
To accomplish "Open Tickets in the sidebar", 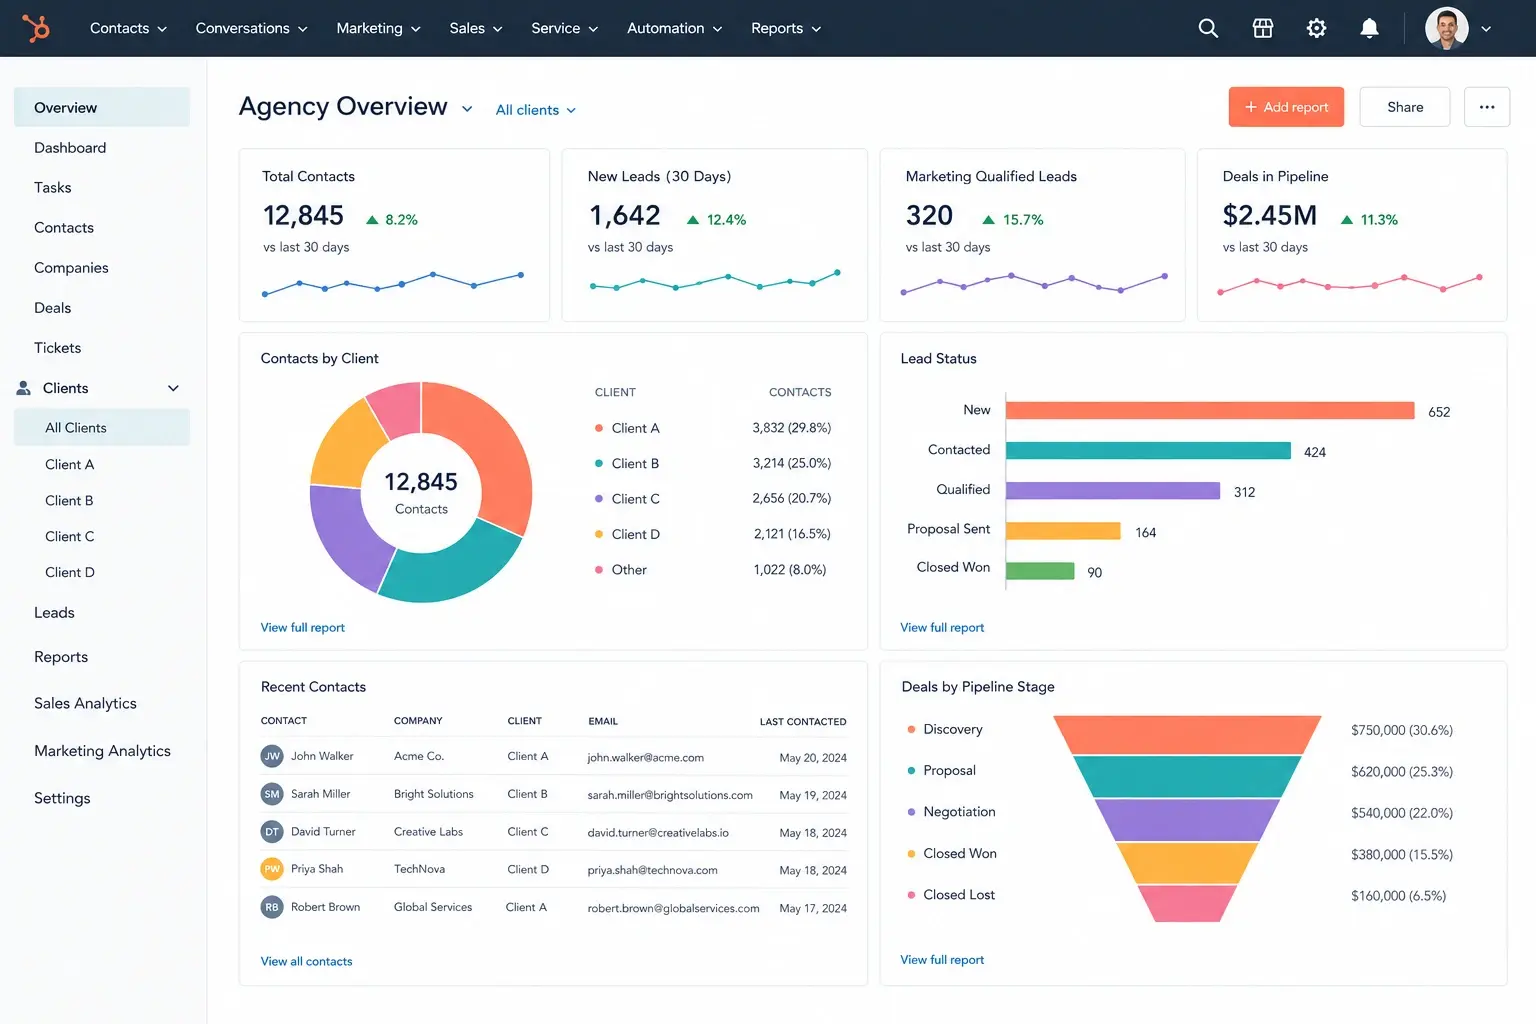I will 58,348.
